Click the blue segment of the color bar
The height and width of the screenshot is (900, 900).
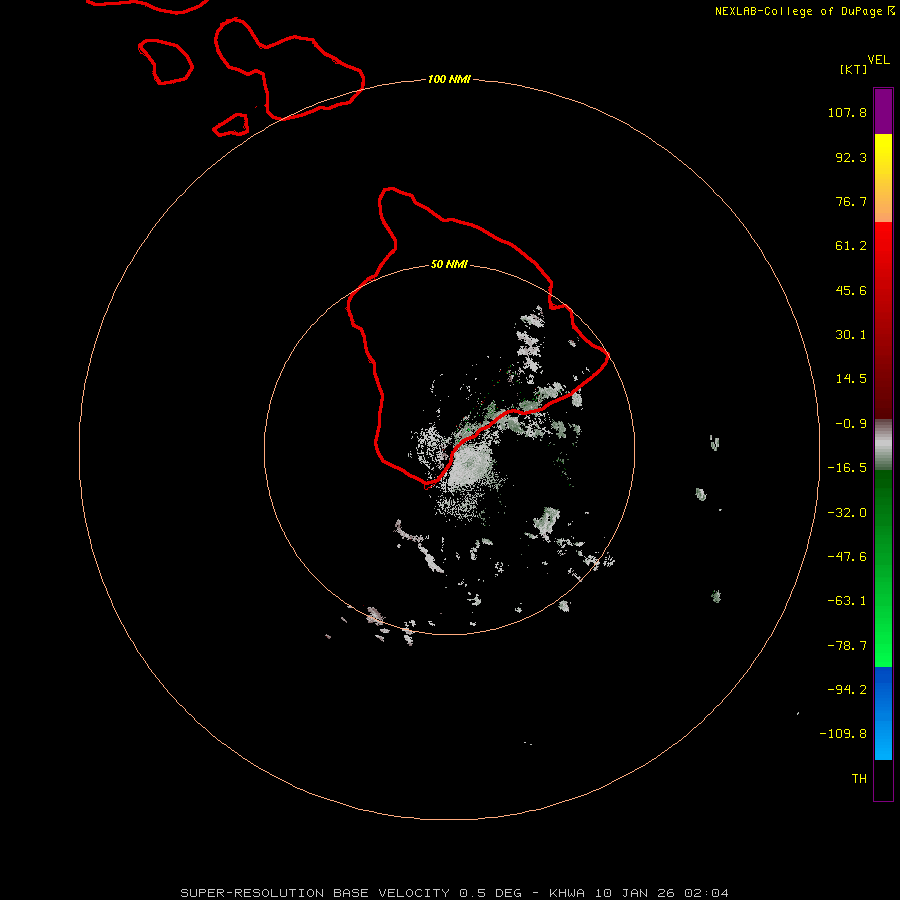883,713
